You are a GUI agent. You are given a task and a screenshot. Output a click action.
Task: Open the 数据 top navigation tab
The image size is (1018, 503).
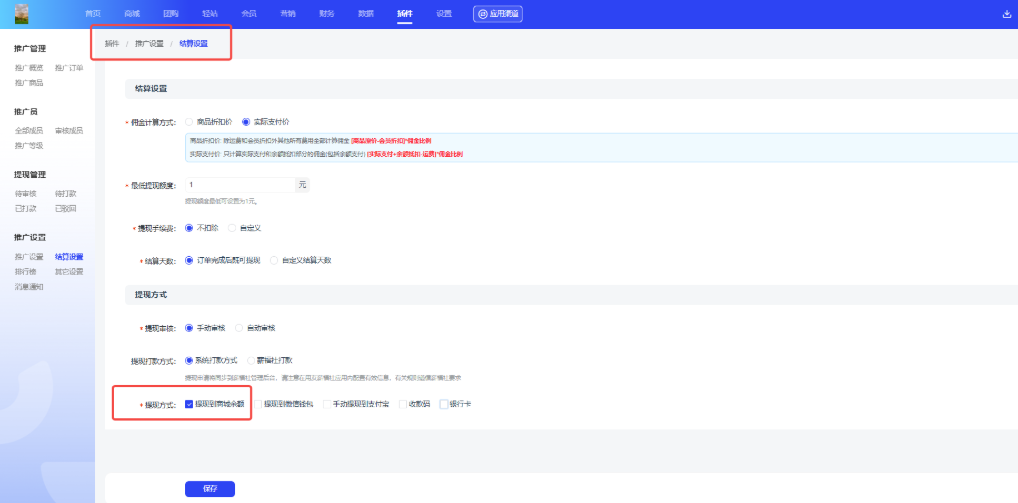366,14
